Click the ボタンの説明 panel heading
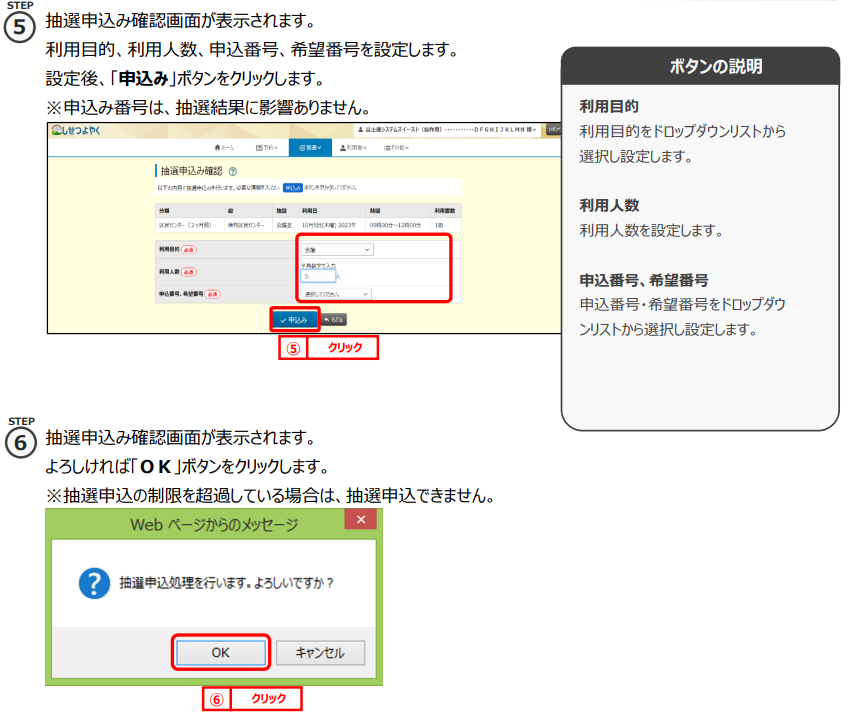Screen dimensions: 862x723 pyautogui.click(x=716, y=67)
